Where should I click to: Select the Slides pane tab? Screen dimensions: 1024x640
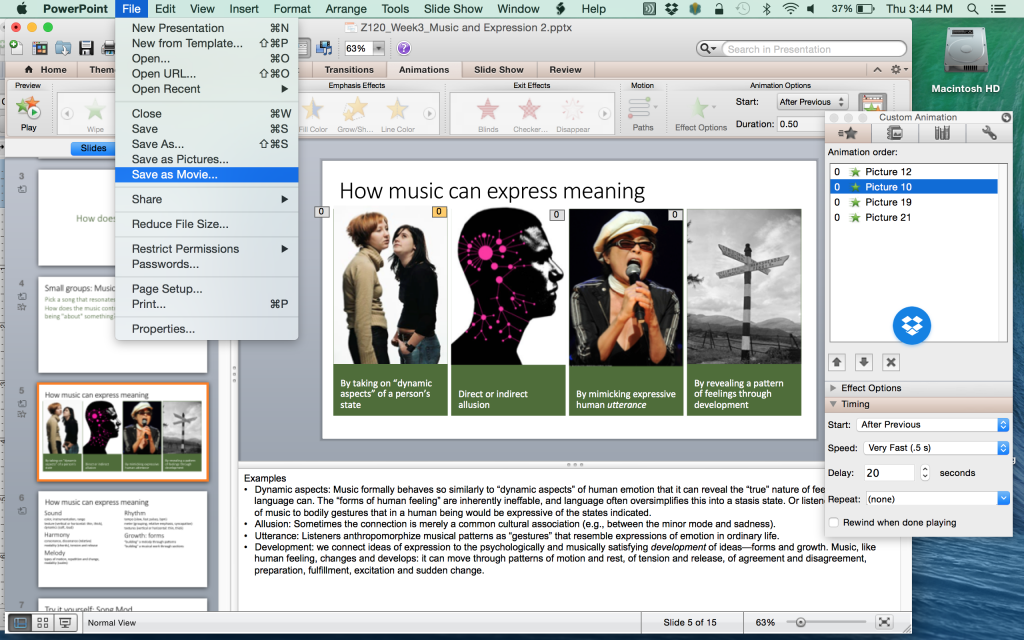coord(93,148)
